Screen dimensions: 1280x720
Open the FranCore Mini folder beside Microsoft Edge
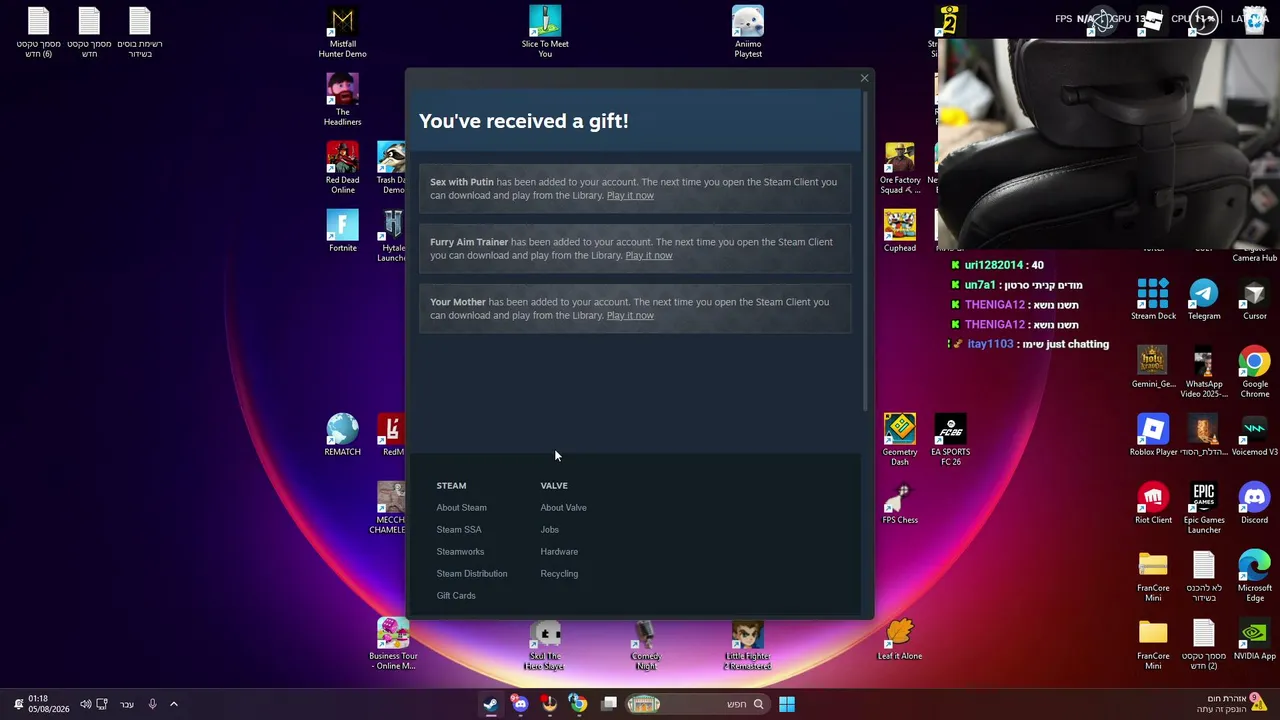(x=1153, y=576)
